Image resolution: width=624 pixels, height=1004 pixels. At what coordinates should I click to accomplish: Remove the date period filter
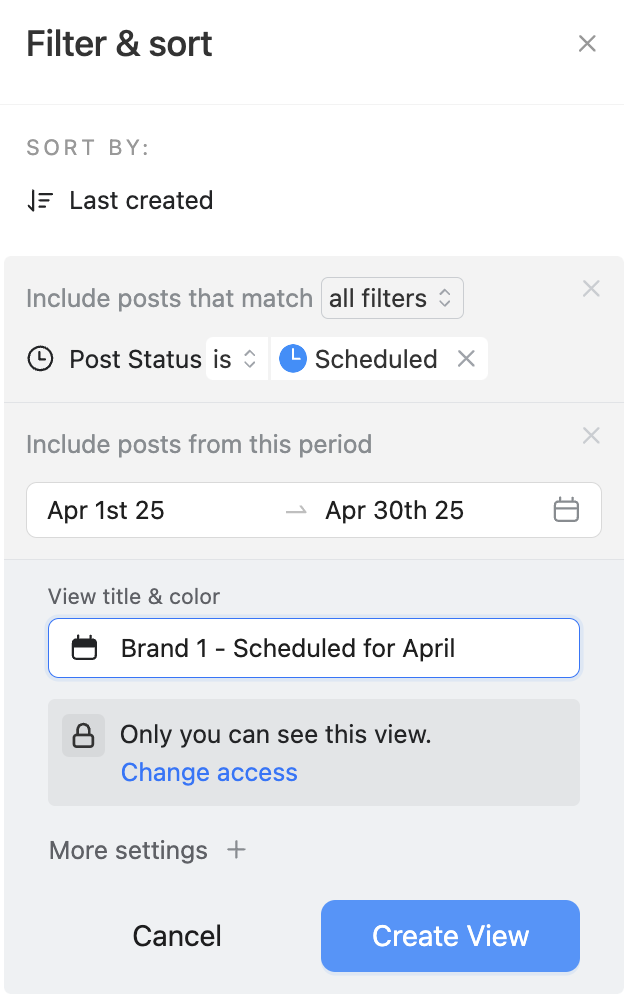(591, 435)
